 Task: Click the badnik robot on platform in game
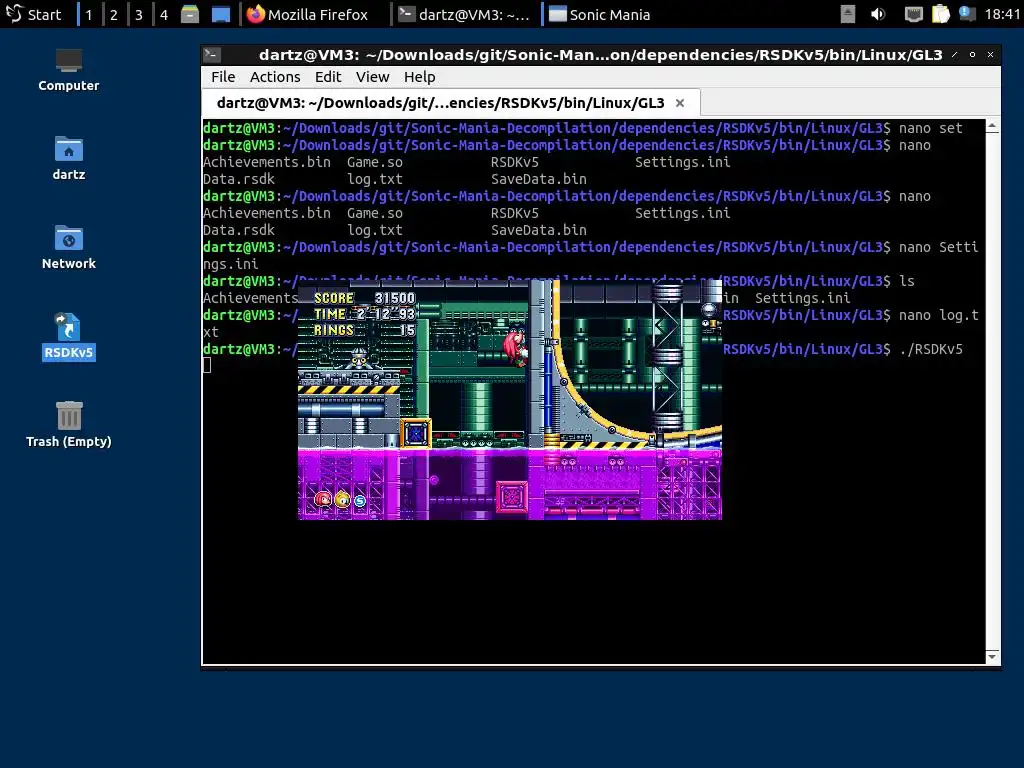[x=359, y=360]
